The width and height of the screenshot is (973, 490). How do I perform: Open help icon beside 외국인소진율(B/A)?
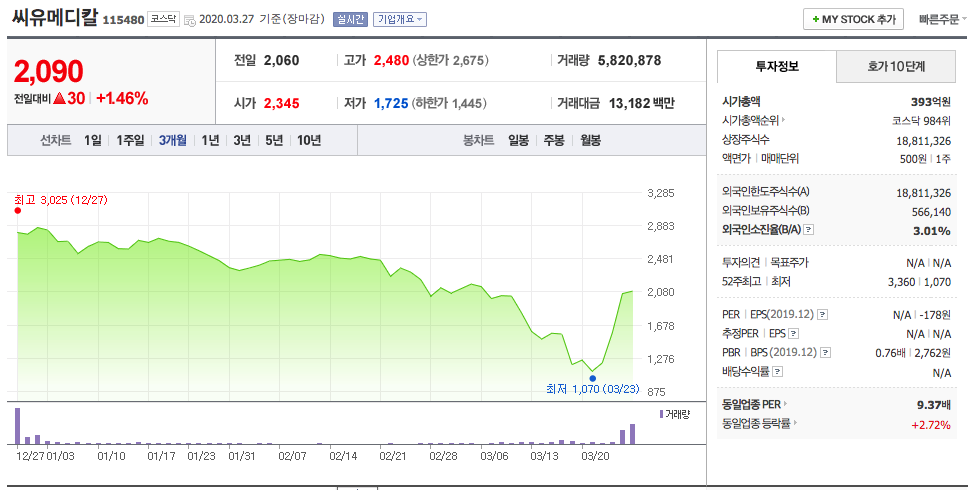coord(808,229)
